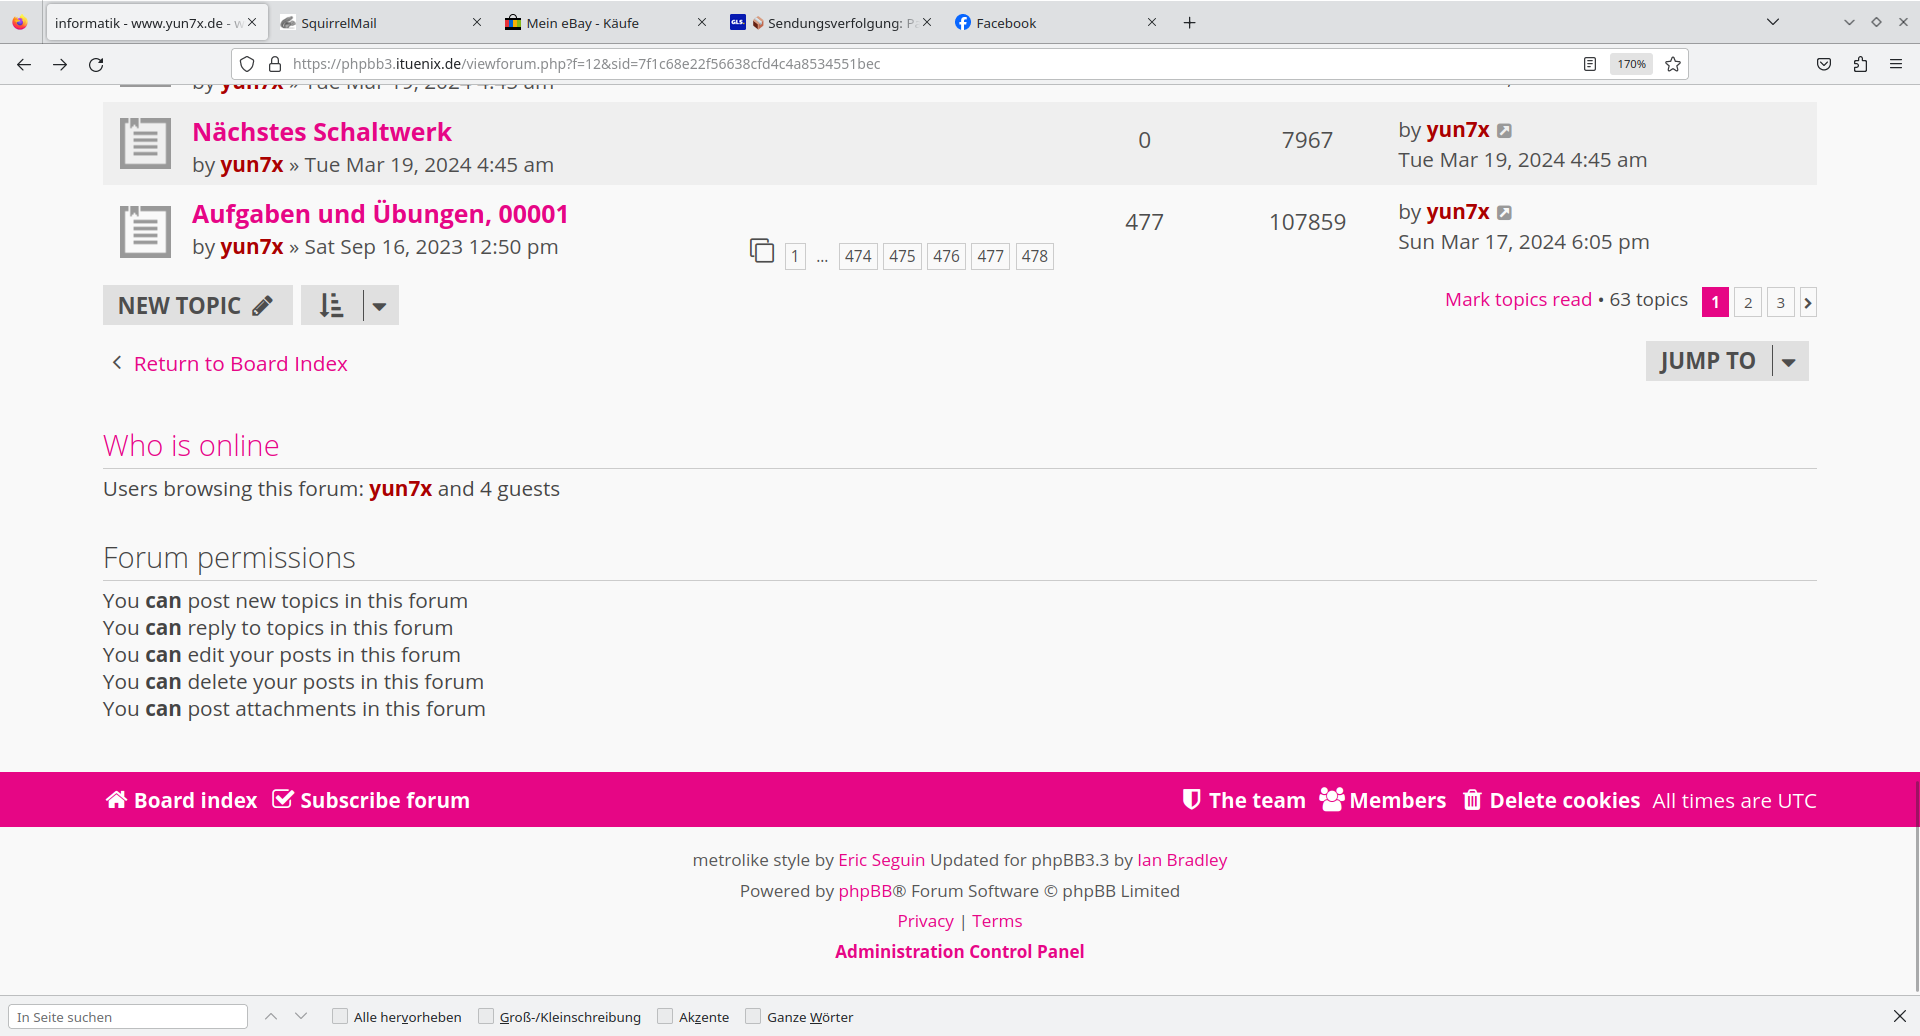Open the Firefox hamburger application menu
This screenshot has width=1920, height=1036.
(x=1896, y=64)
